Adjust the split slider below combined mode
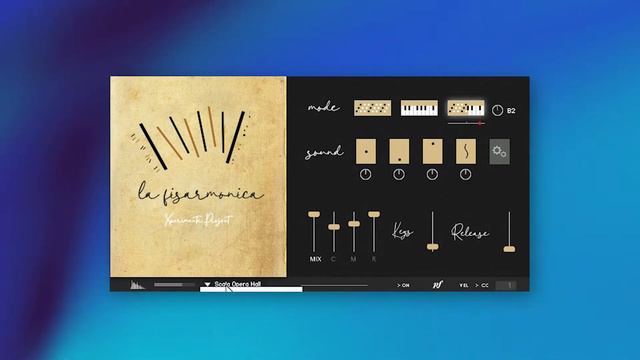This screenshot has width=640, height=360. click(x=466, y=122)
